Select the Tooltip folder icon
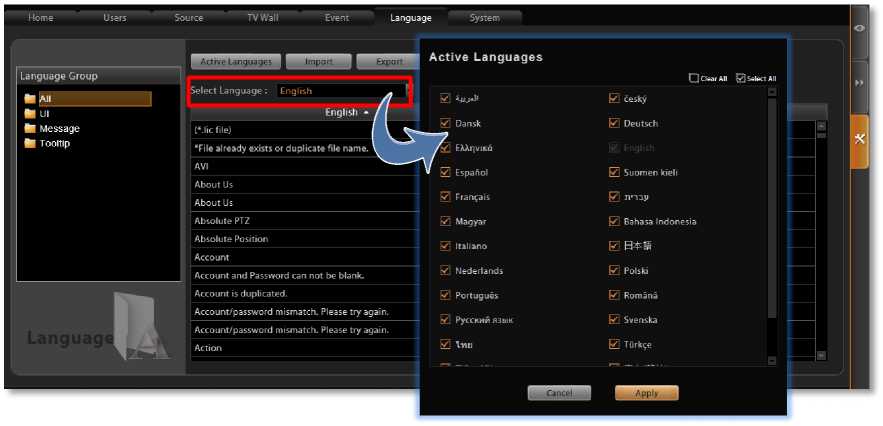The width and height of the screenshot is (883, 426). pos(31,143)
